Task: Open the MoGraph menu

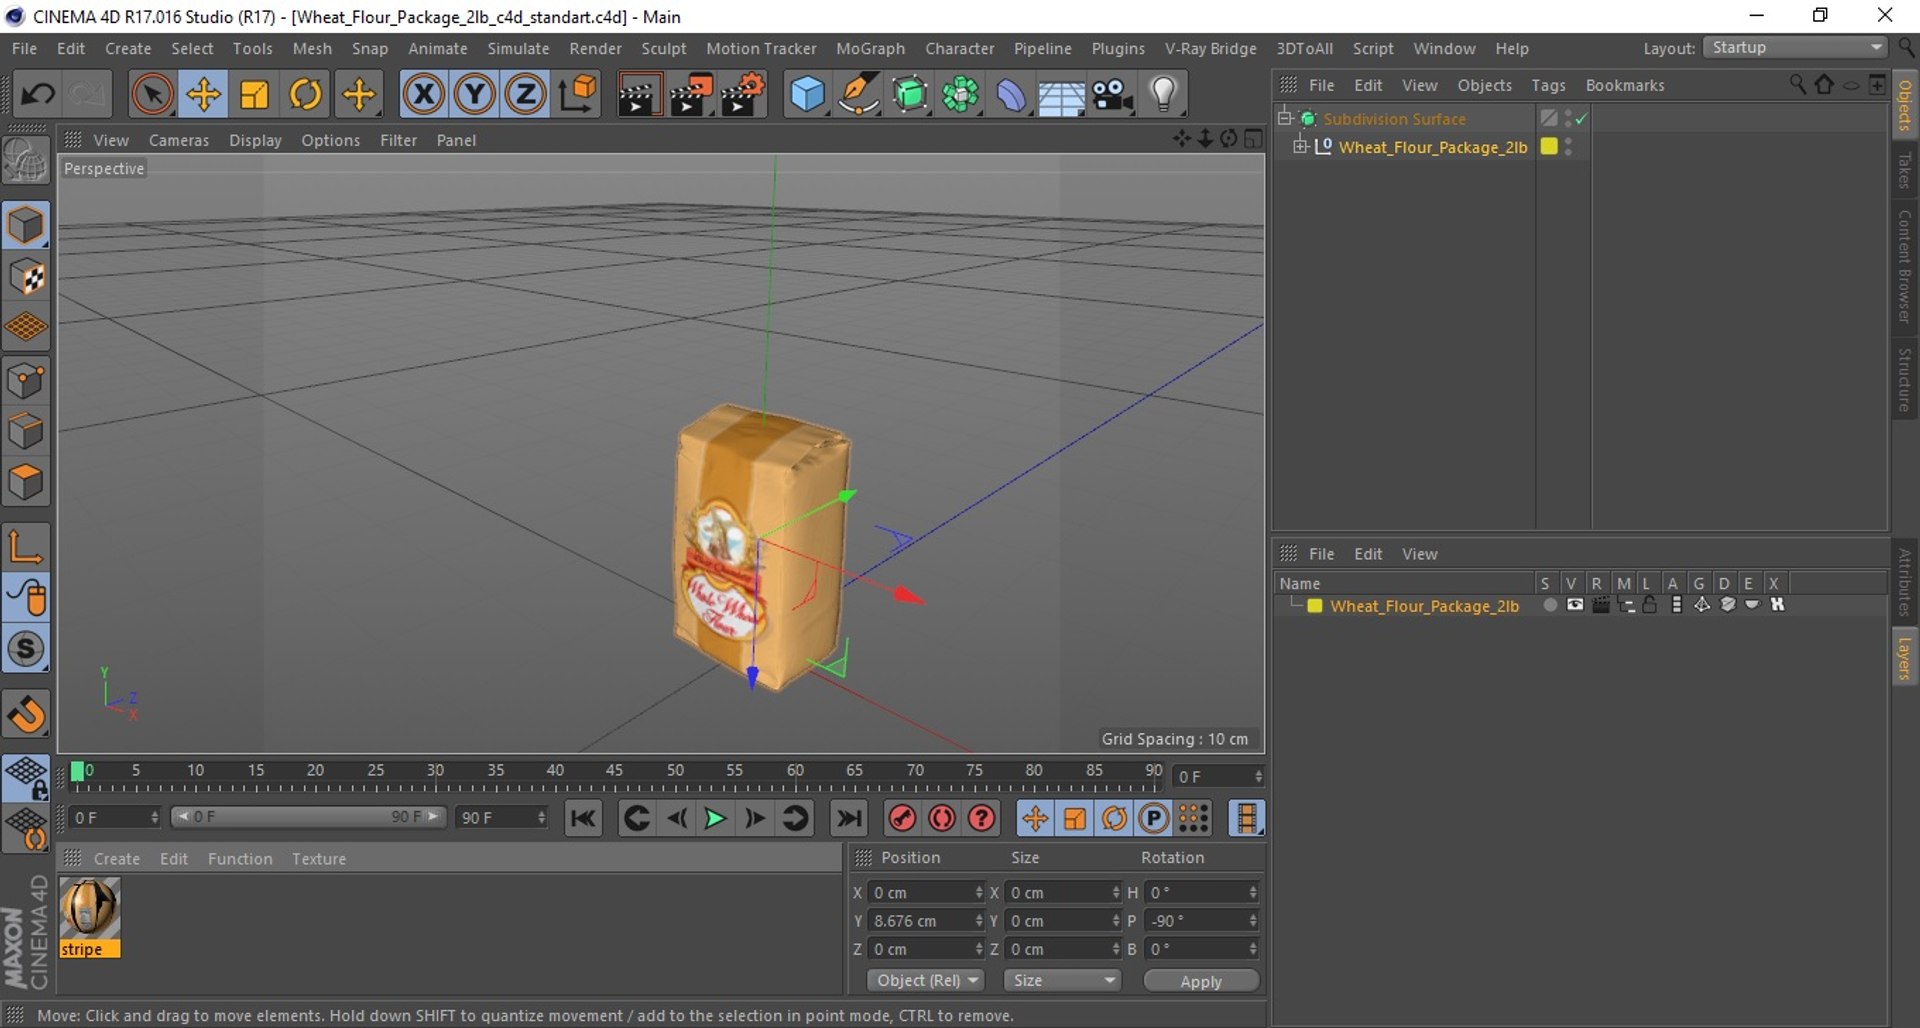Action: (x=870, y=48)
